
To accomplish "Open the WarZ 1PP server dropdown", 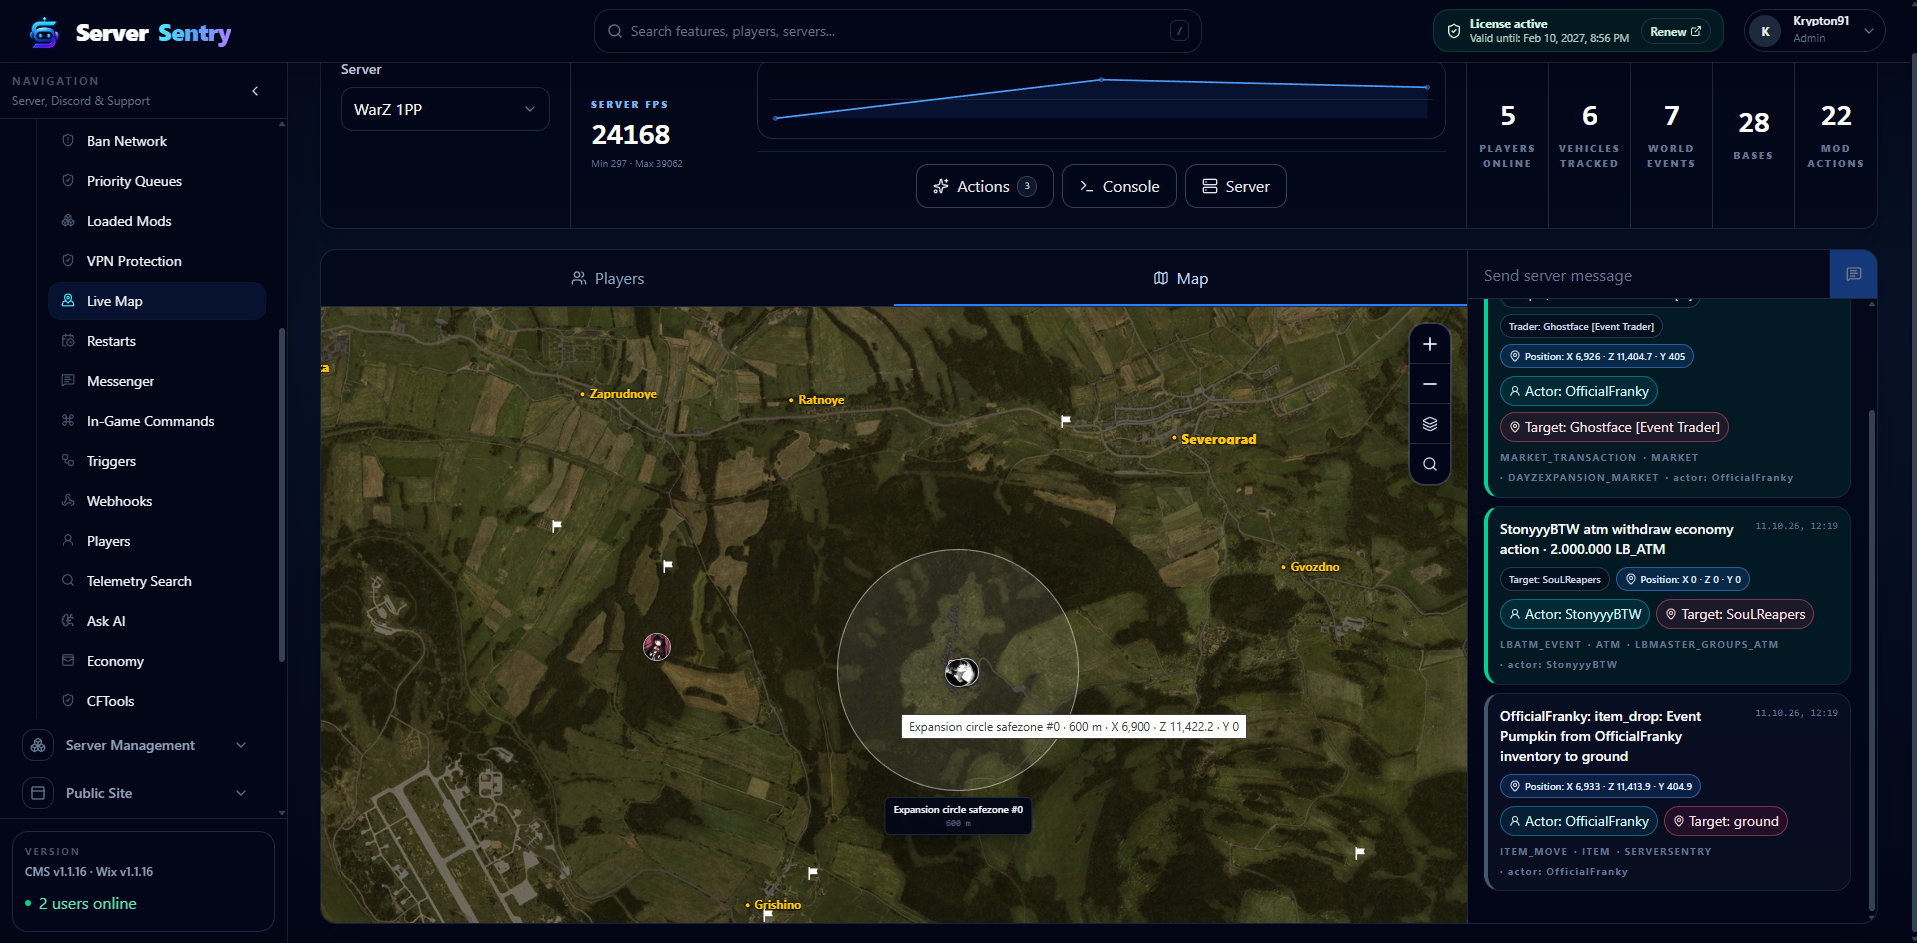I will click(x=445, y=109).
